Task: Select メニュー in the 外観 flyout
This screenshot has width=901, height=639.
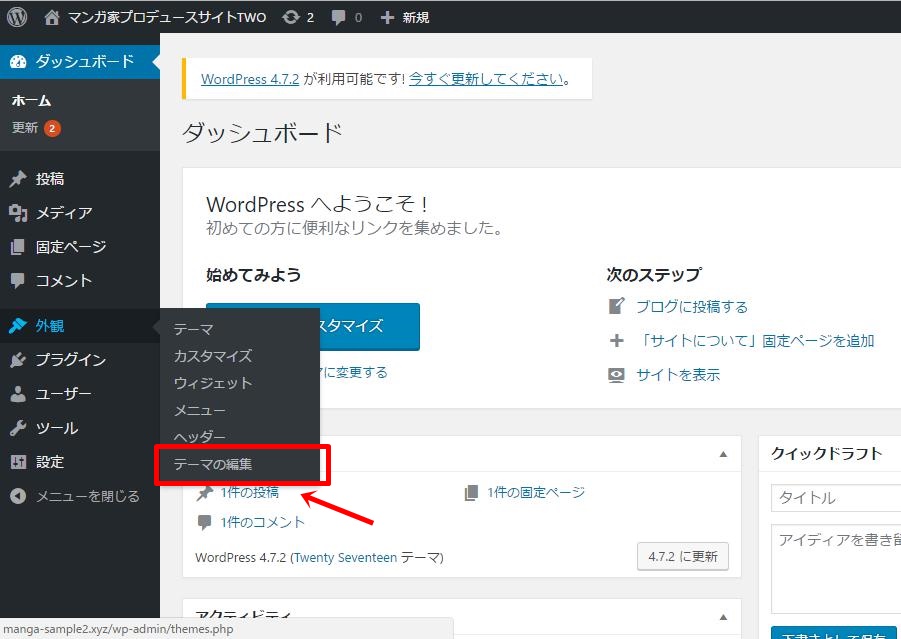Action: point(199,410)
